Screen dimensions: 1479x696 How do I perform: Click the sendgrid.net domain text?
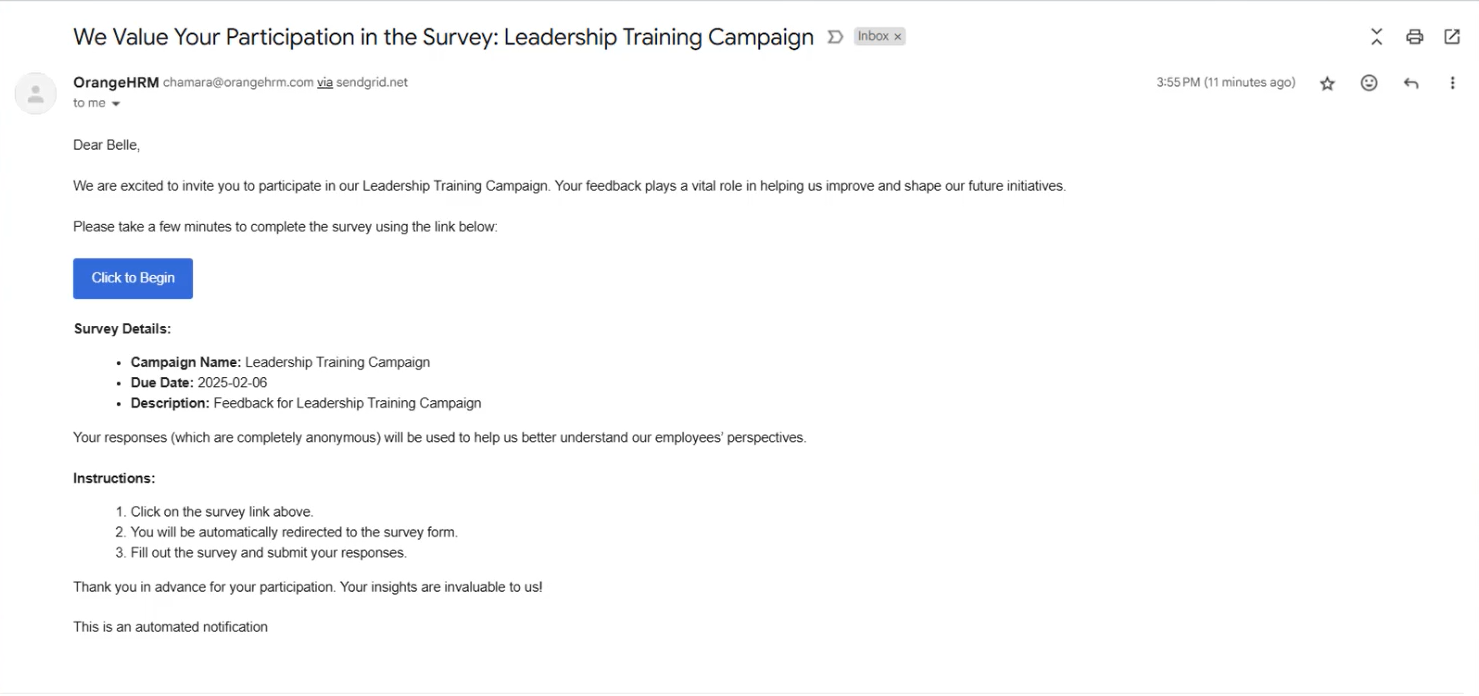tap(372, 82)
